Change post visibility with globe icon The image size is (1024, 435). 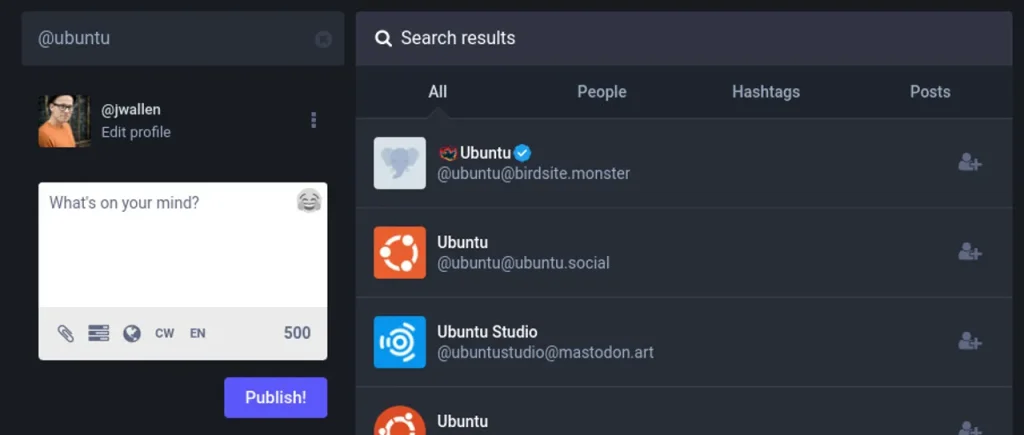coord(132,334)
